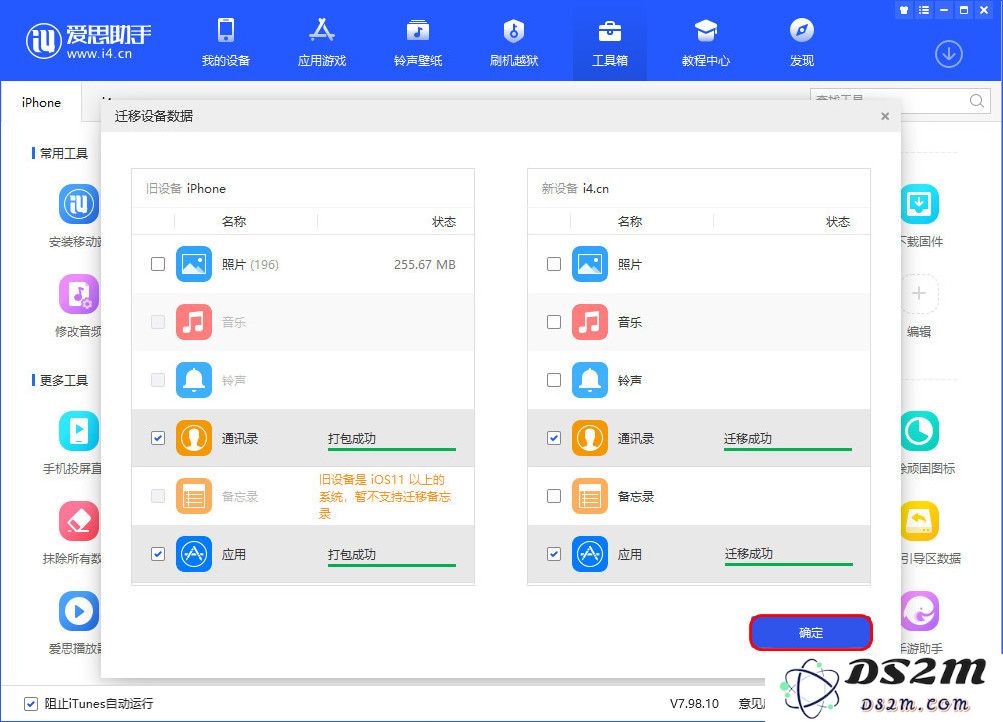The image size is (1003, 722).
Task: Uncheck the old device 通讯录 checkbox
Action: click(x=158, y=438)
